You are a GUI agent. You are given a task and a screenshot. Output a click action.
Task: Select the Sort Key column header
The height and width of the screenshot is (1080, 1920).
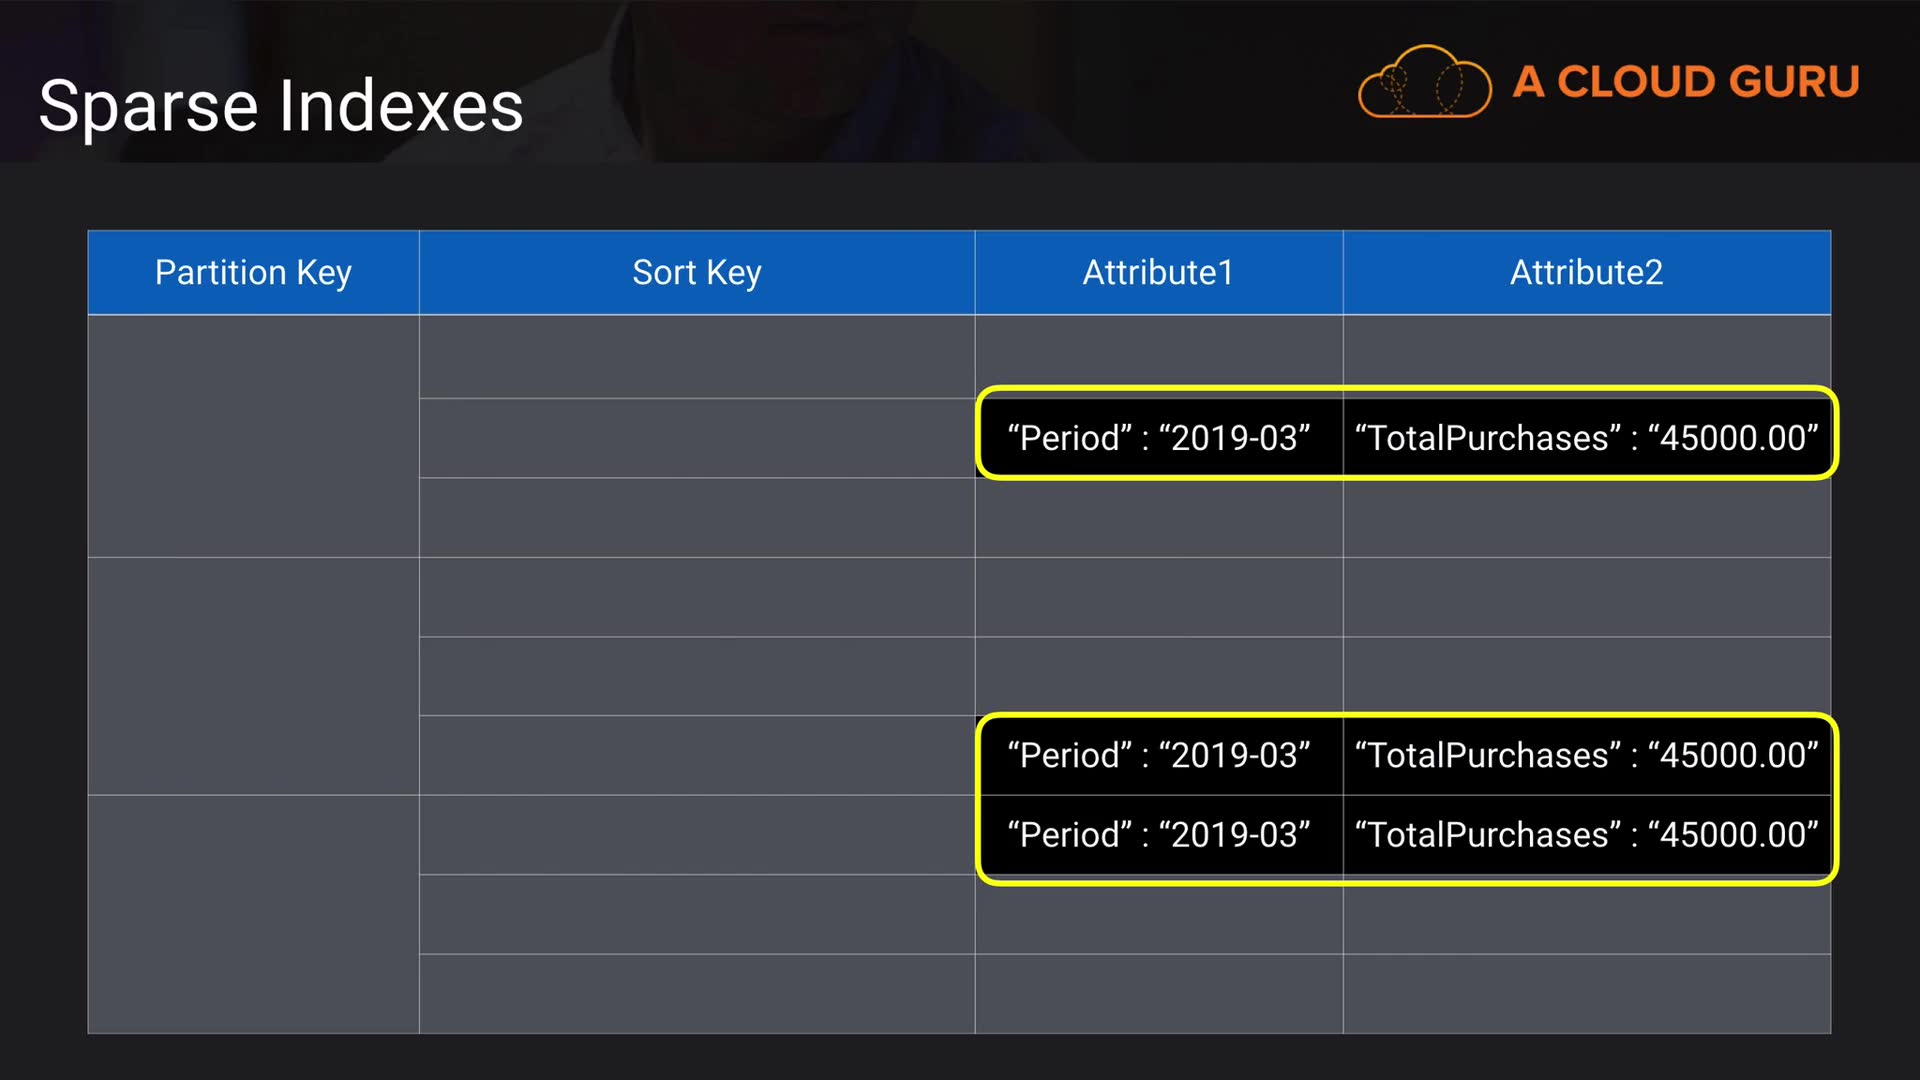pos(697,272)
